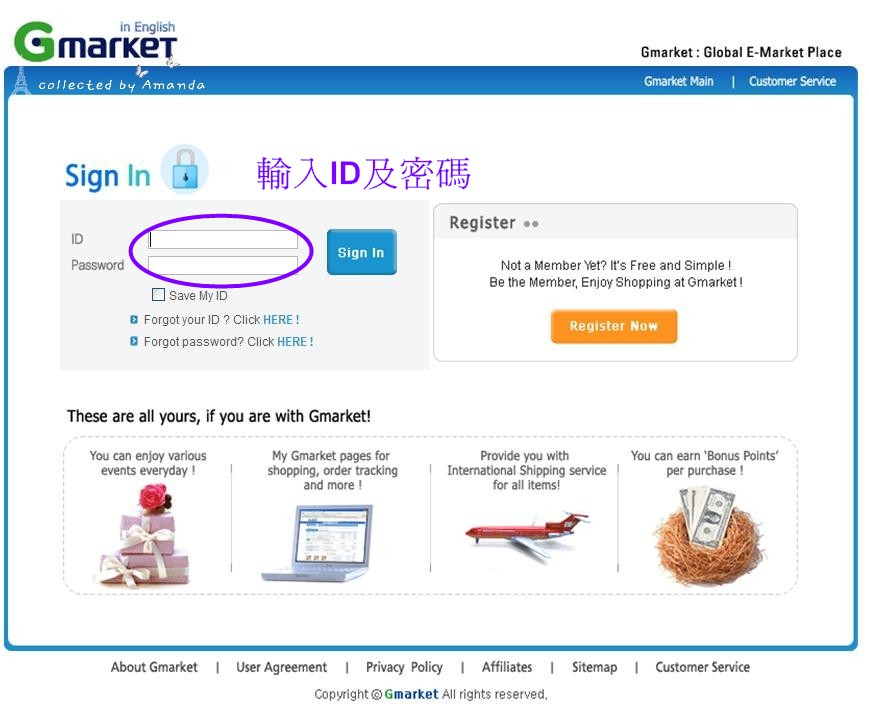Click the arrow bullet beside Forgot password
This screenshot has width=869, height=704.
pos(134,341)
